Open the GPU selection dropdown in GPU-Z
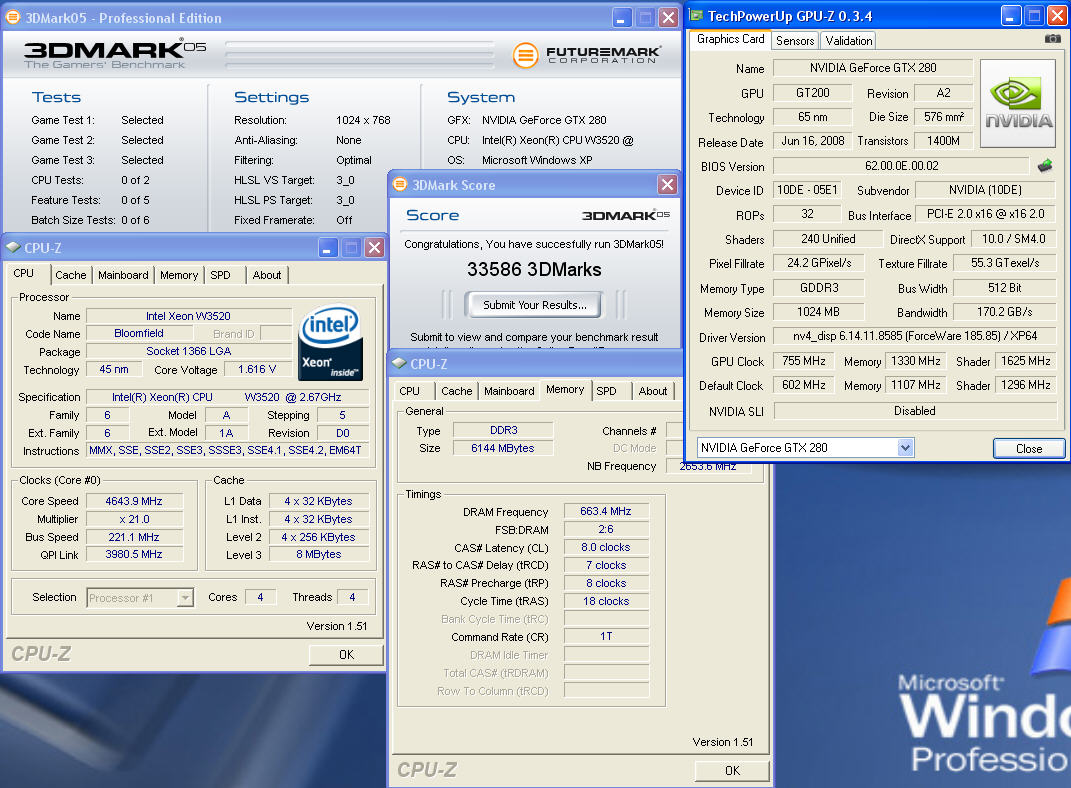 [x=905, y=448]
